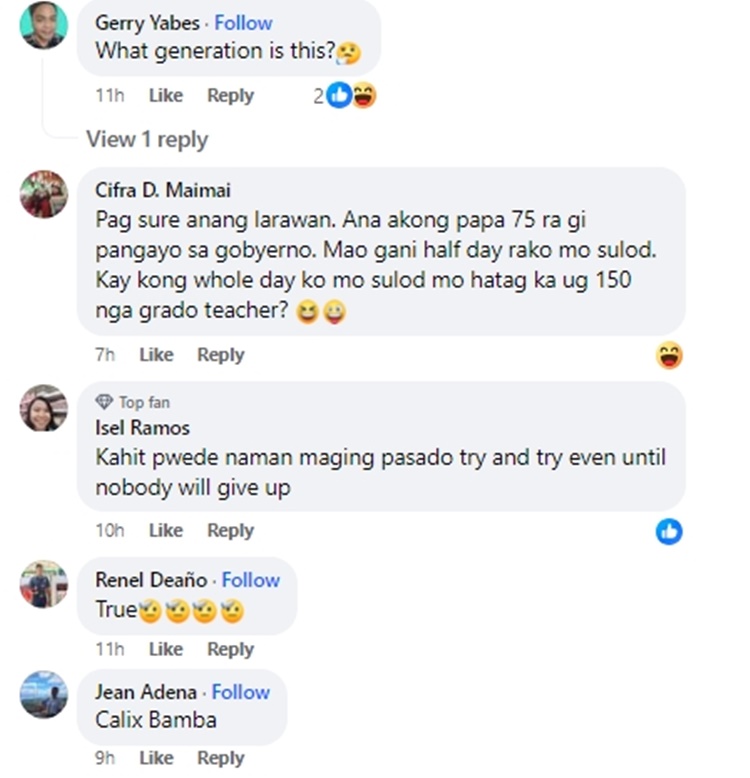The width and height of the screenshot is (750, 778).
Task: Like Cifra D. Maimai's comment
Action: (x=156, y=355)
